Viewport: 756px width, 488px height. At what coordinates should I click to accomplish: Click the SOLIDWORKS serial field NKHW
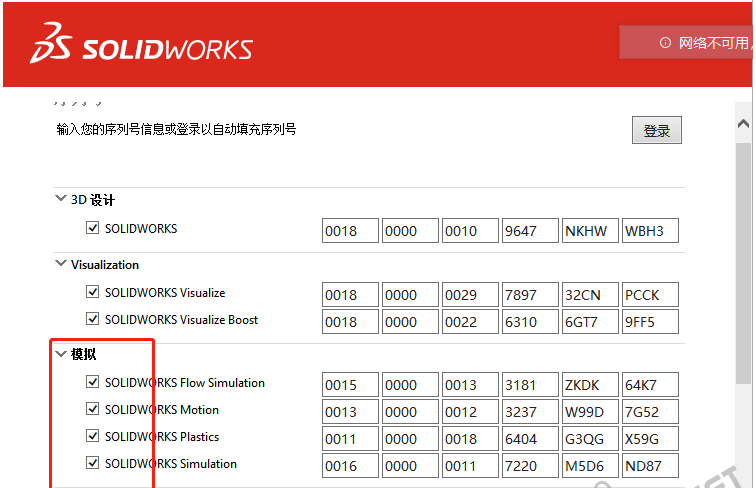tap(590, 230)
